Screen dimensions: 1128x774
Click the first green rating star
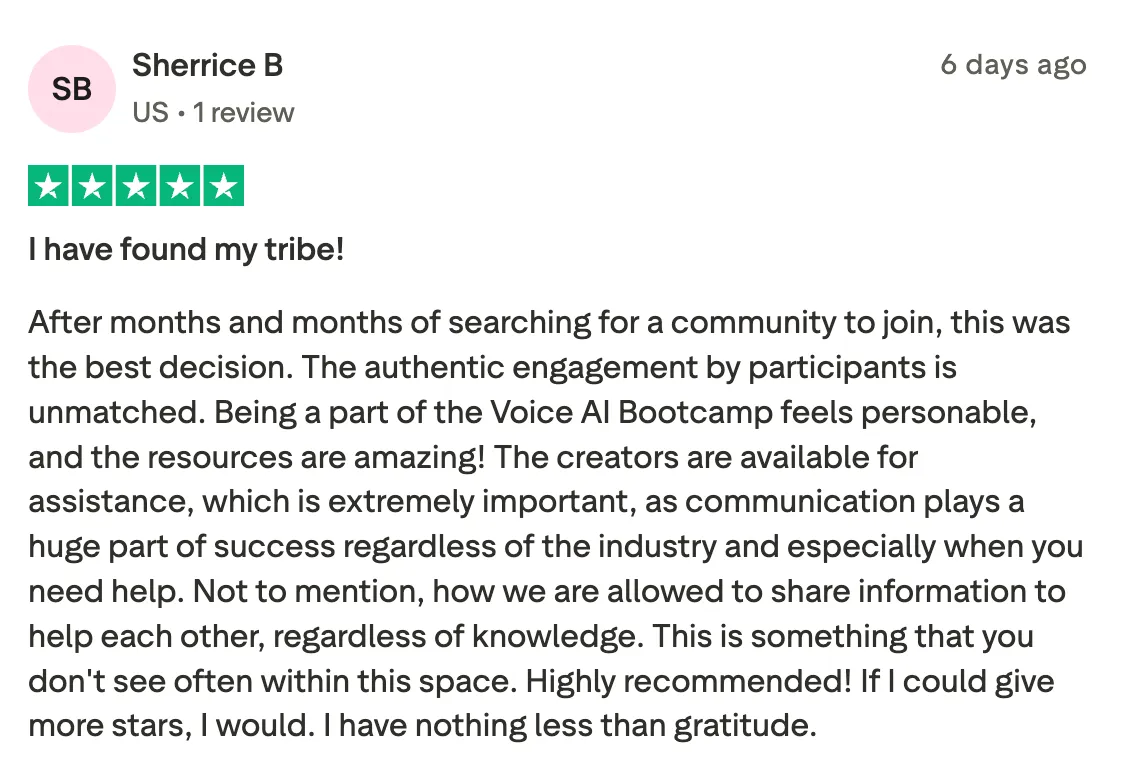coord(48,186)
